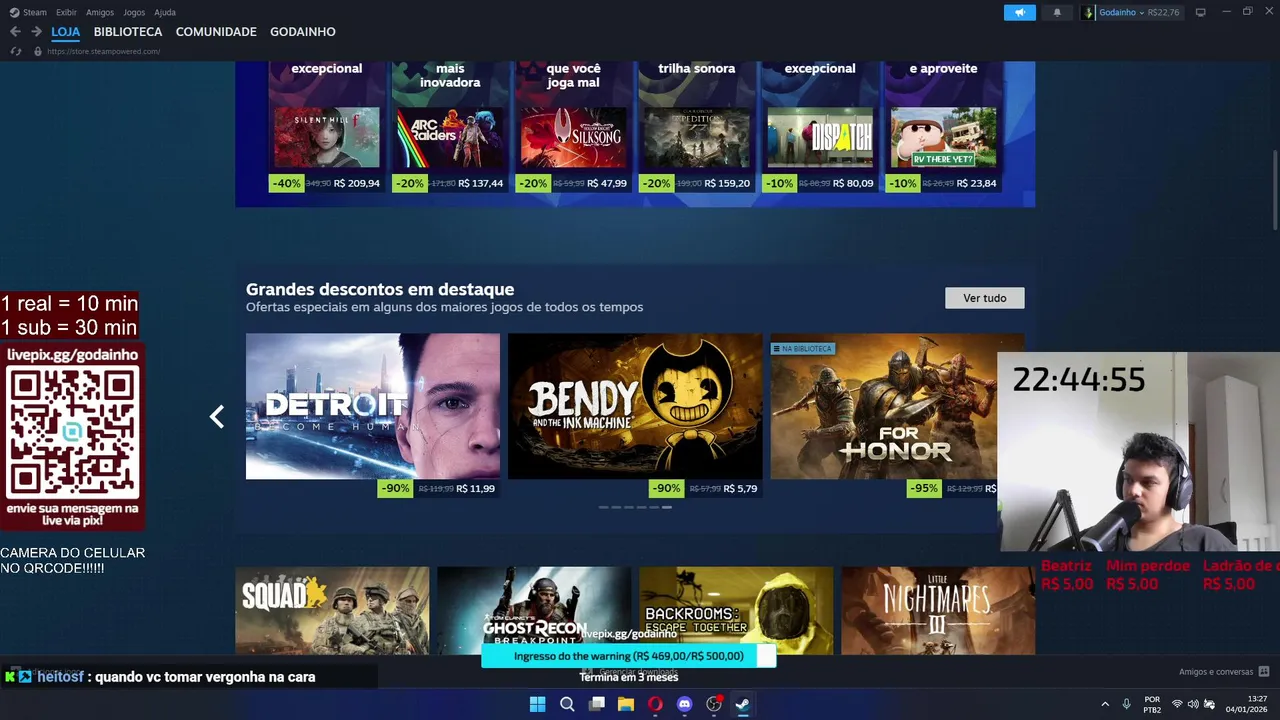
Task: Open the Silent Hill f game thumbnail
Action: click(327, 137)
